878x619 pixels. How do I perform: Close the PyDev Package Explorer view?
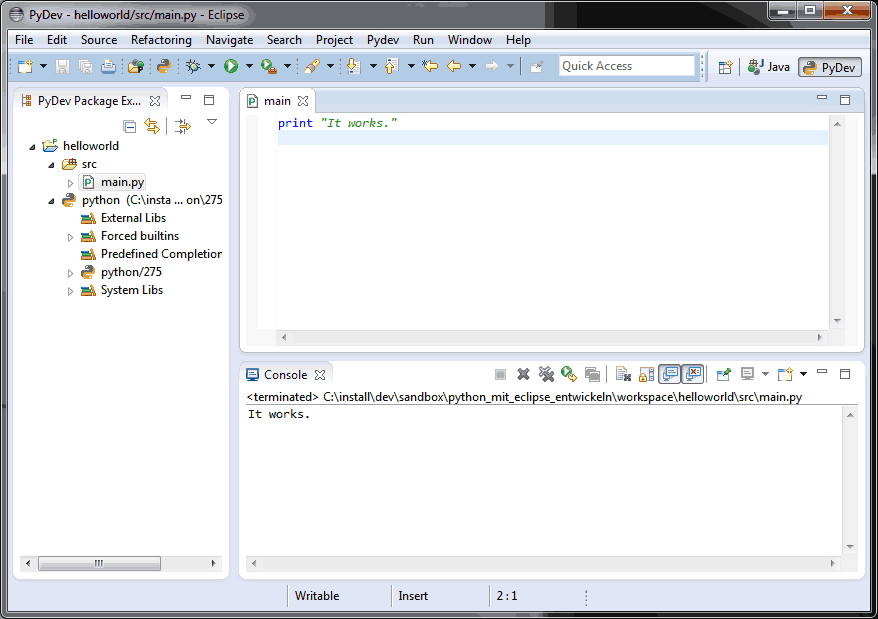(155, 101)
